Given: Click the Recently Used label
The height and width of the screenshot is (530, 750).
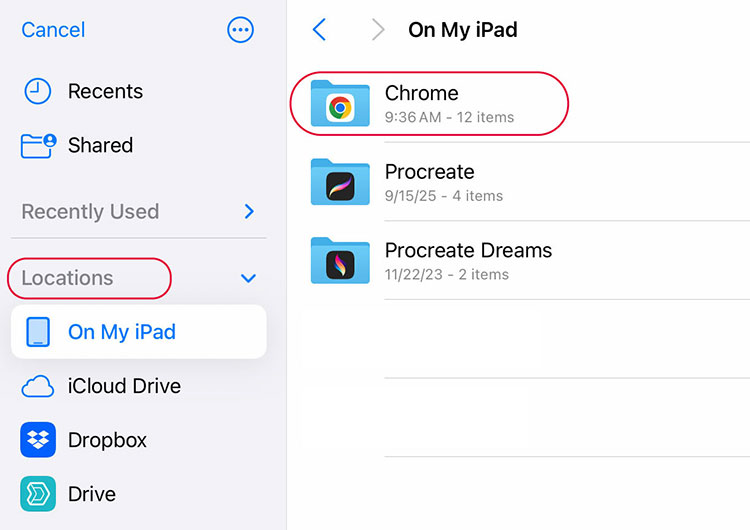Looking at the screenshot, I should pos(90,212).
